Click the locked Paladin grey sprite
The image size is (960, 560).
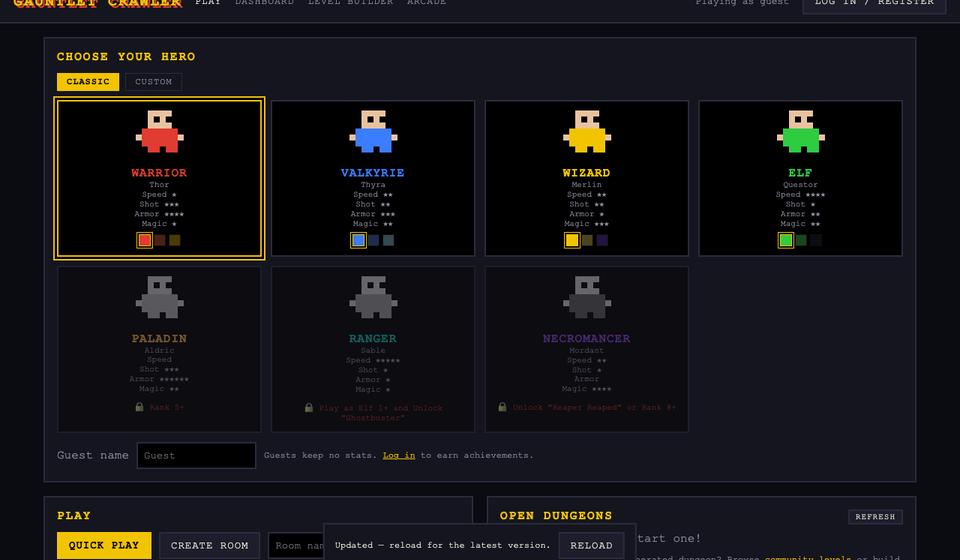[x=159, y=297]
